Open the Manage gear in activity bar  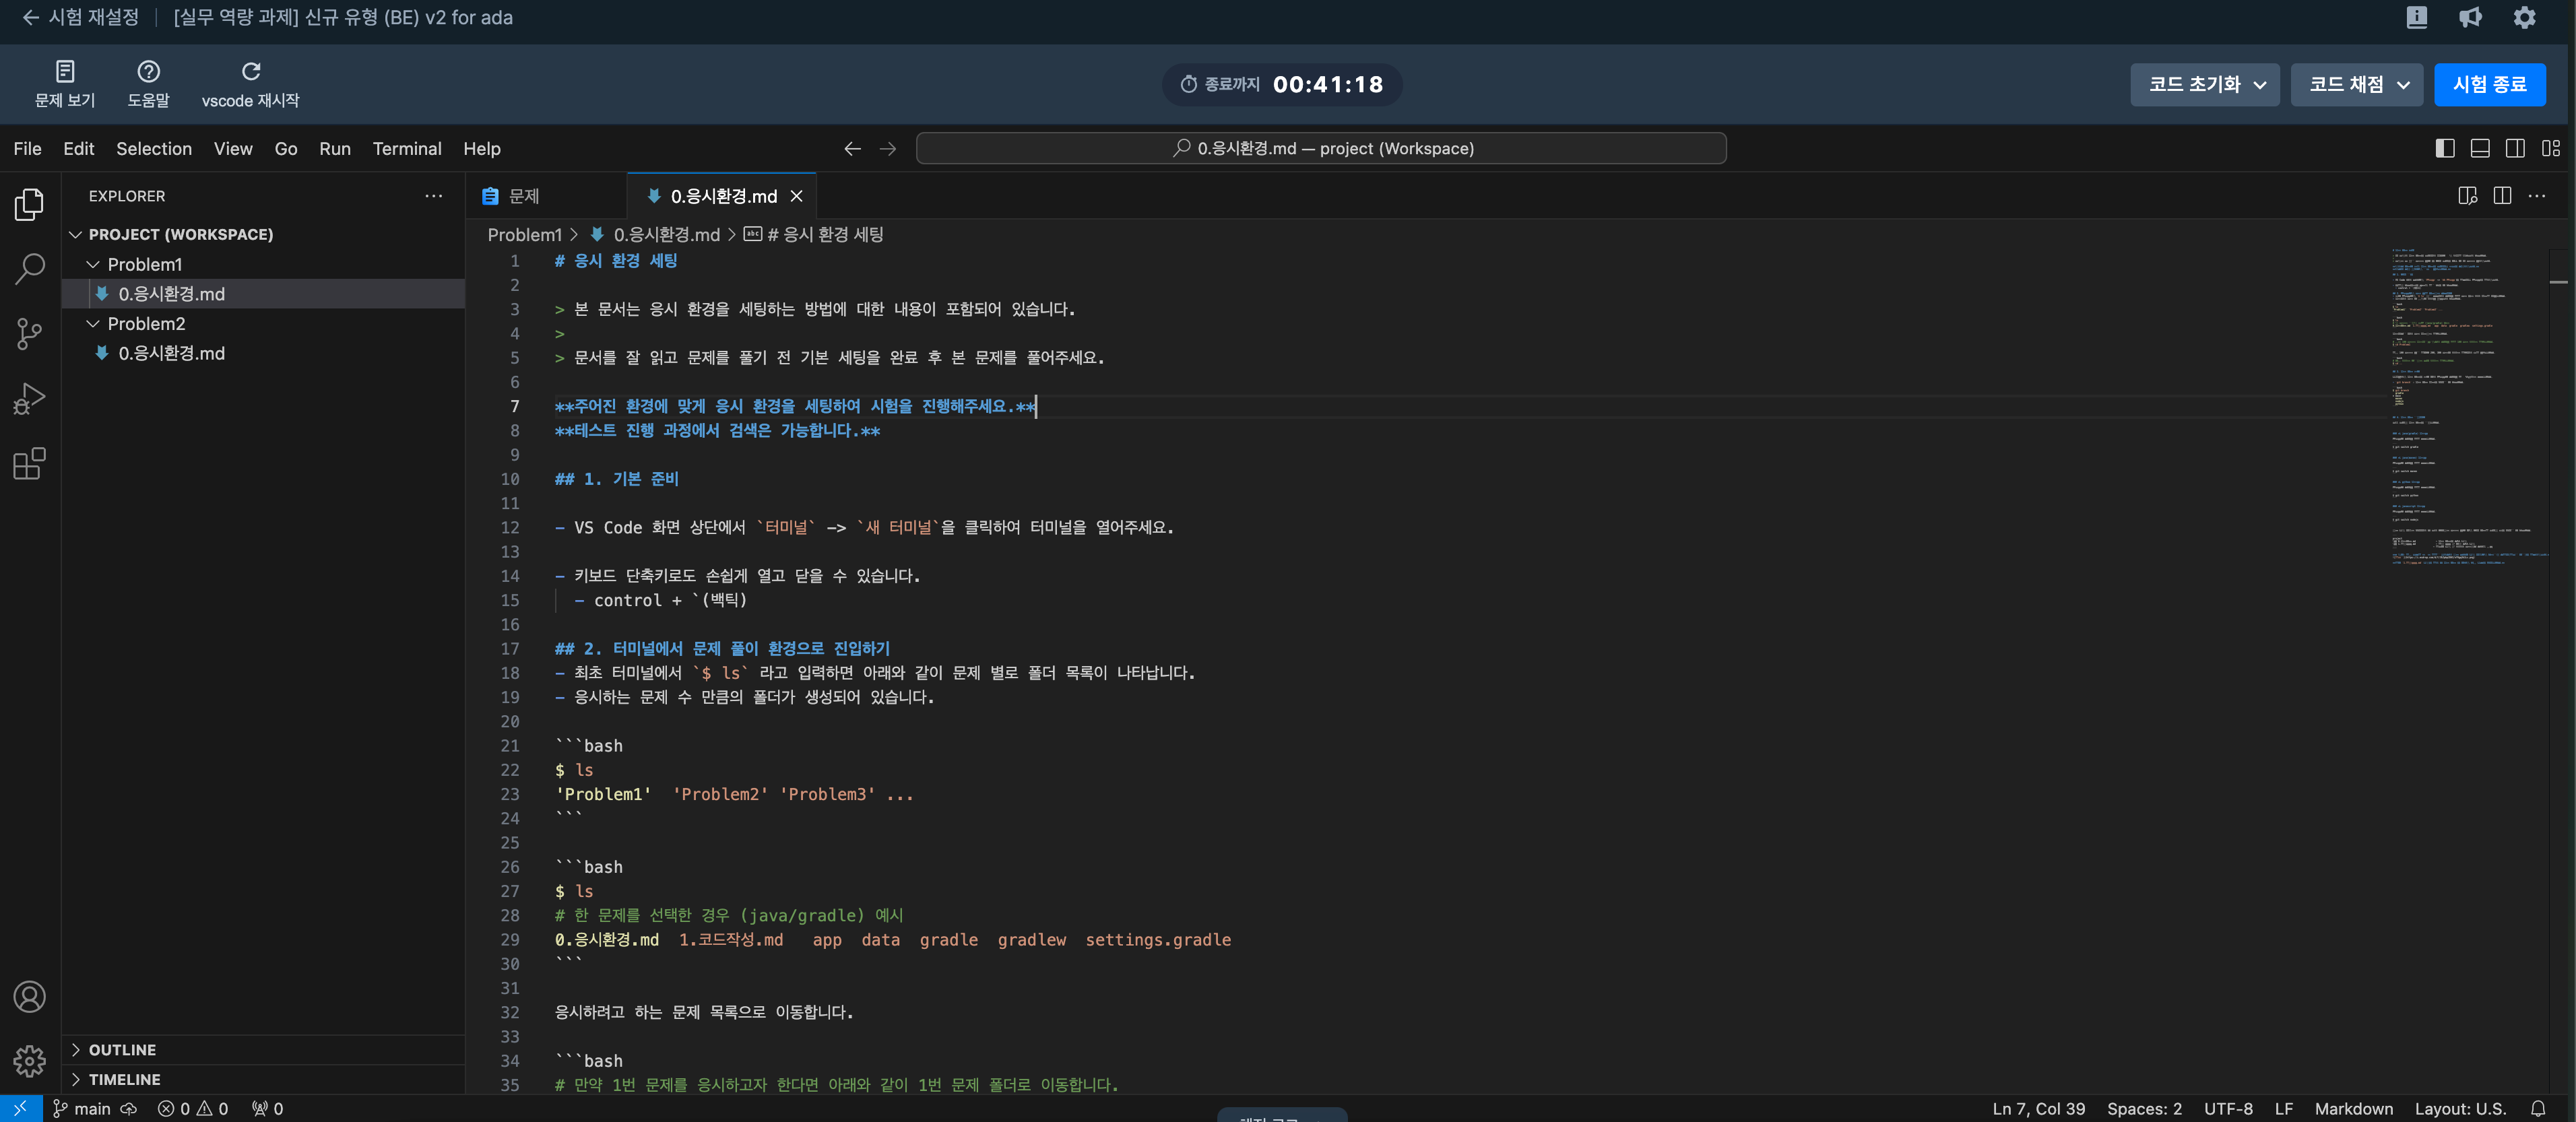pos(29,1060)
